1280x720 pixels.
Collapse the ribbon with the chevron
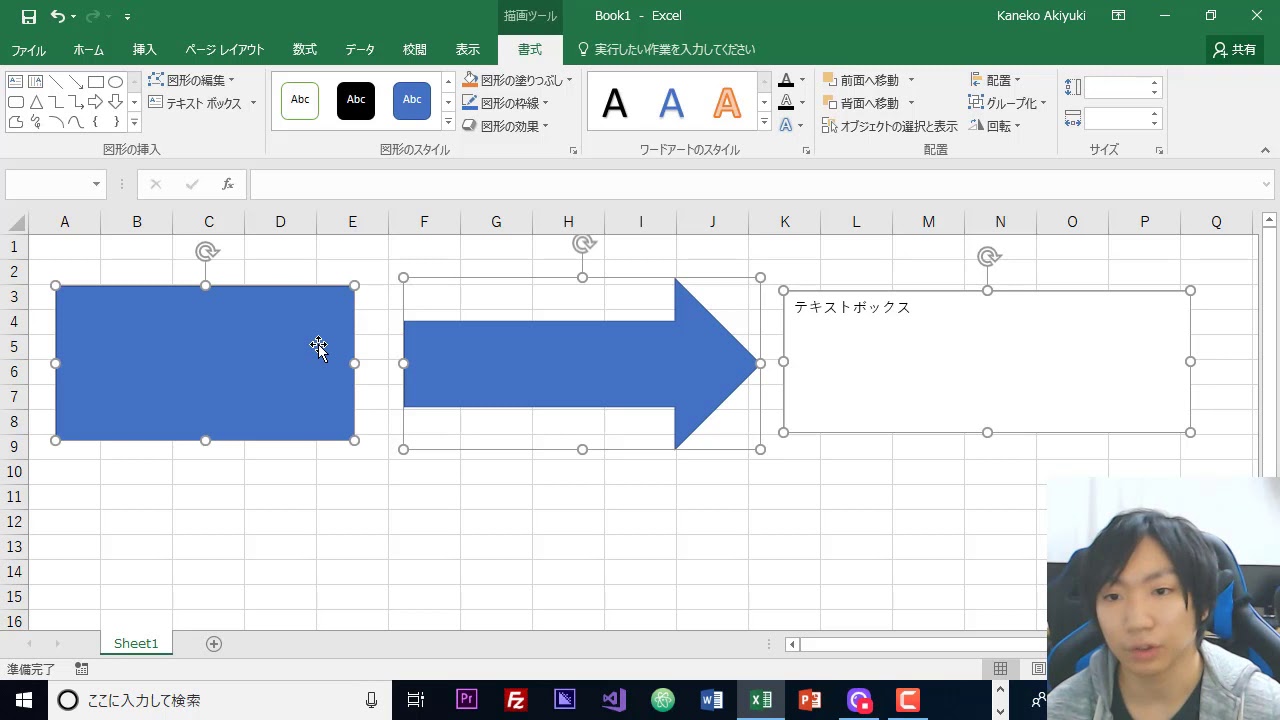(1265, 151)
